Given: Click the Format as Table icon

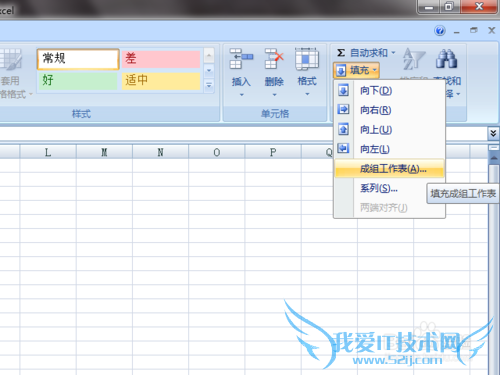Looking at the screenshot, I should coord(10,60).
